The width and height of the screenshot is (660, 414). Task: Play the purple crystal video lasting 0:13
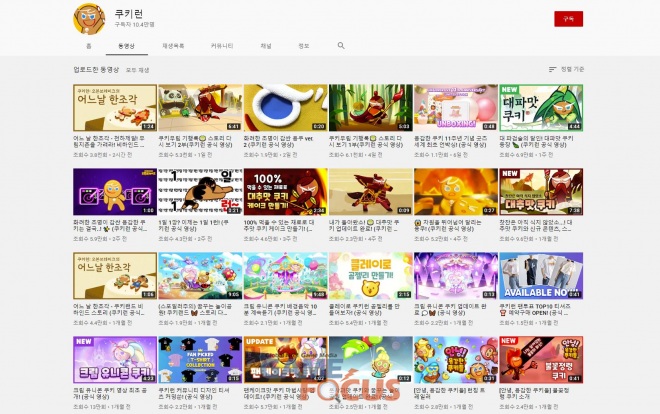pyautogui.click(x=456, y=276)
